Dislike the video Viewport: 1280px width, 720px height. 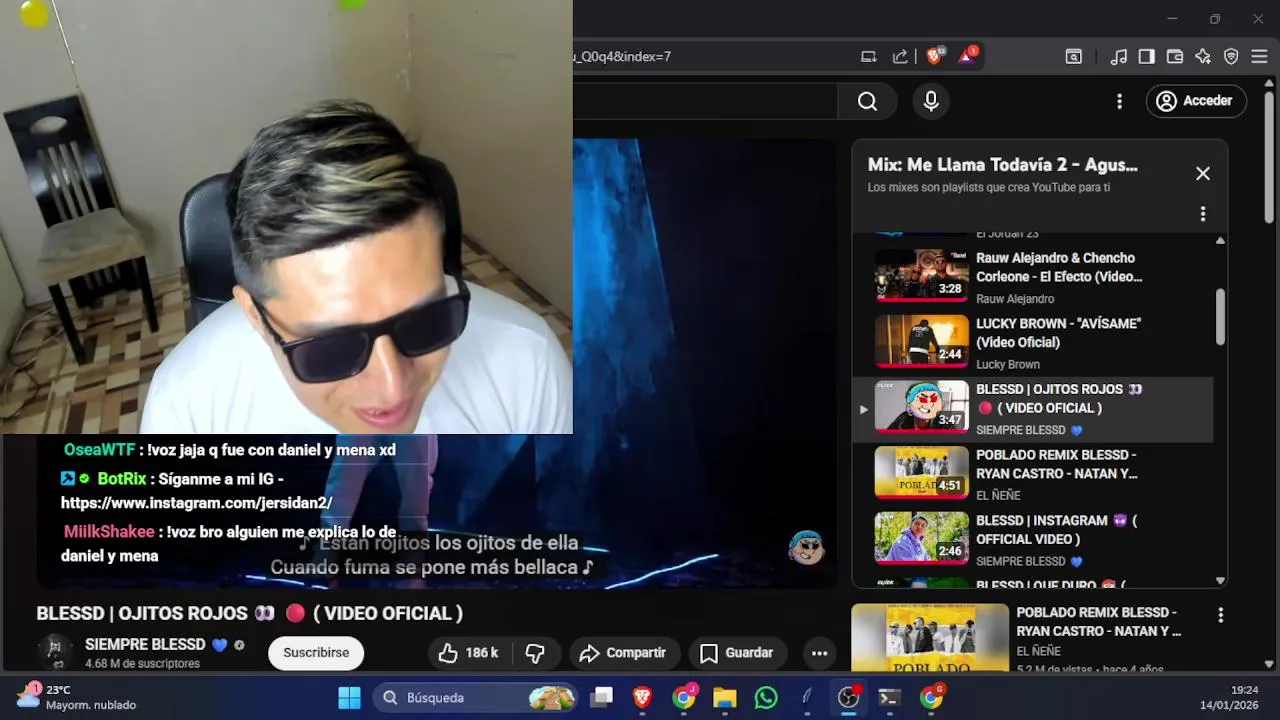(x=536, y=653)
